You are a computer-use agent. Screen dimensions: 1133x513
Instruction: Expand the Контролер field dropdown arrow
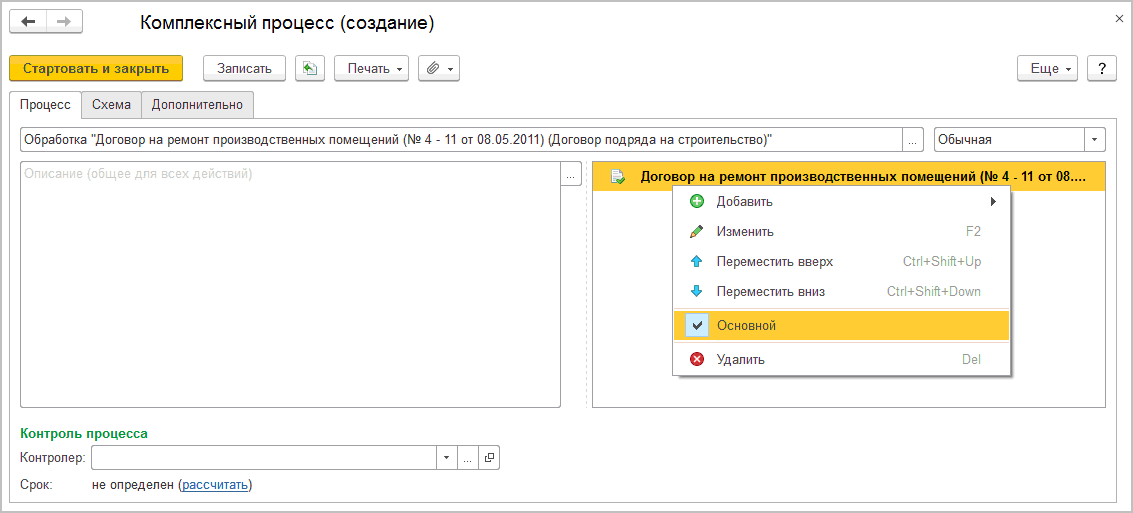coord(446,458)
